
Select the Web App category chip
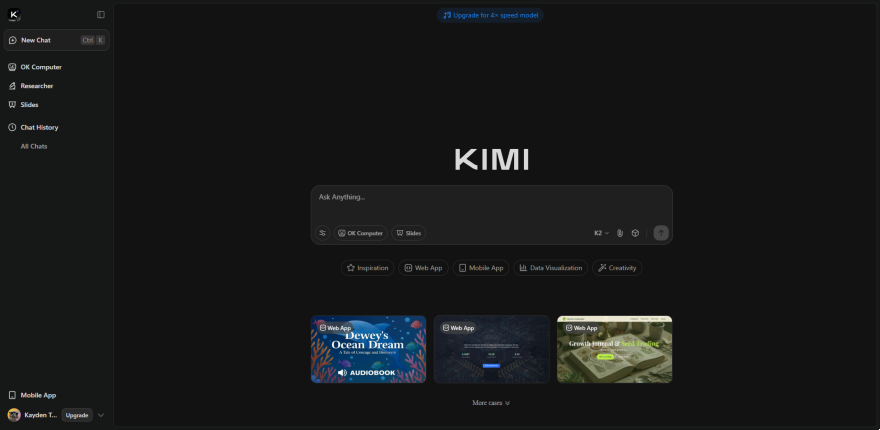(423, 268)
